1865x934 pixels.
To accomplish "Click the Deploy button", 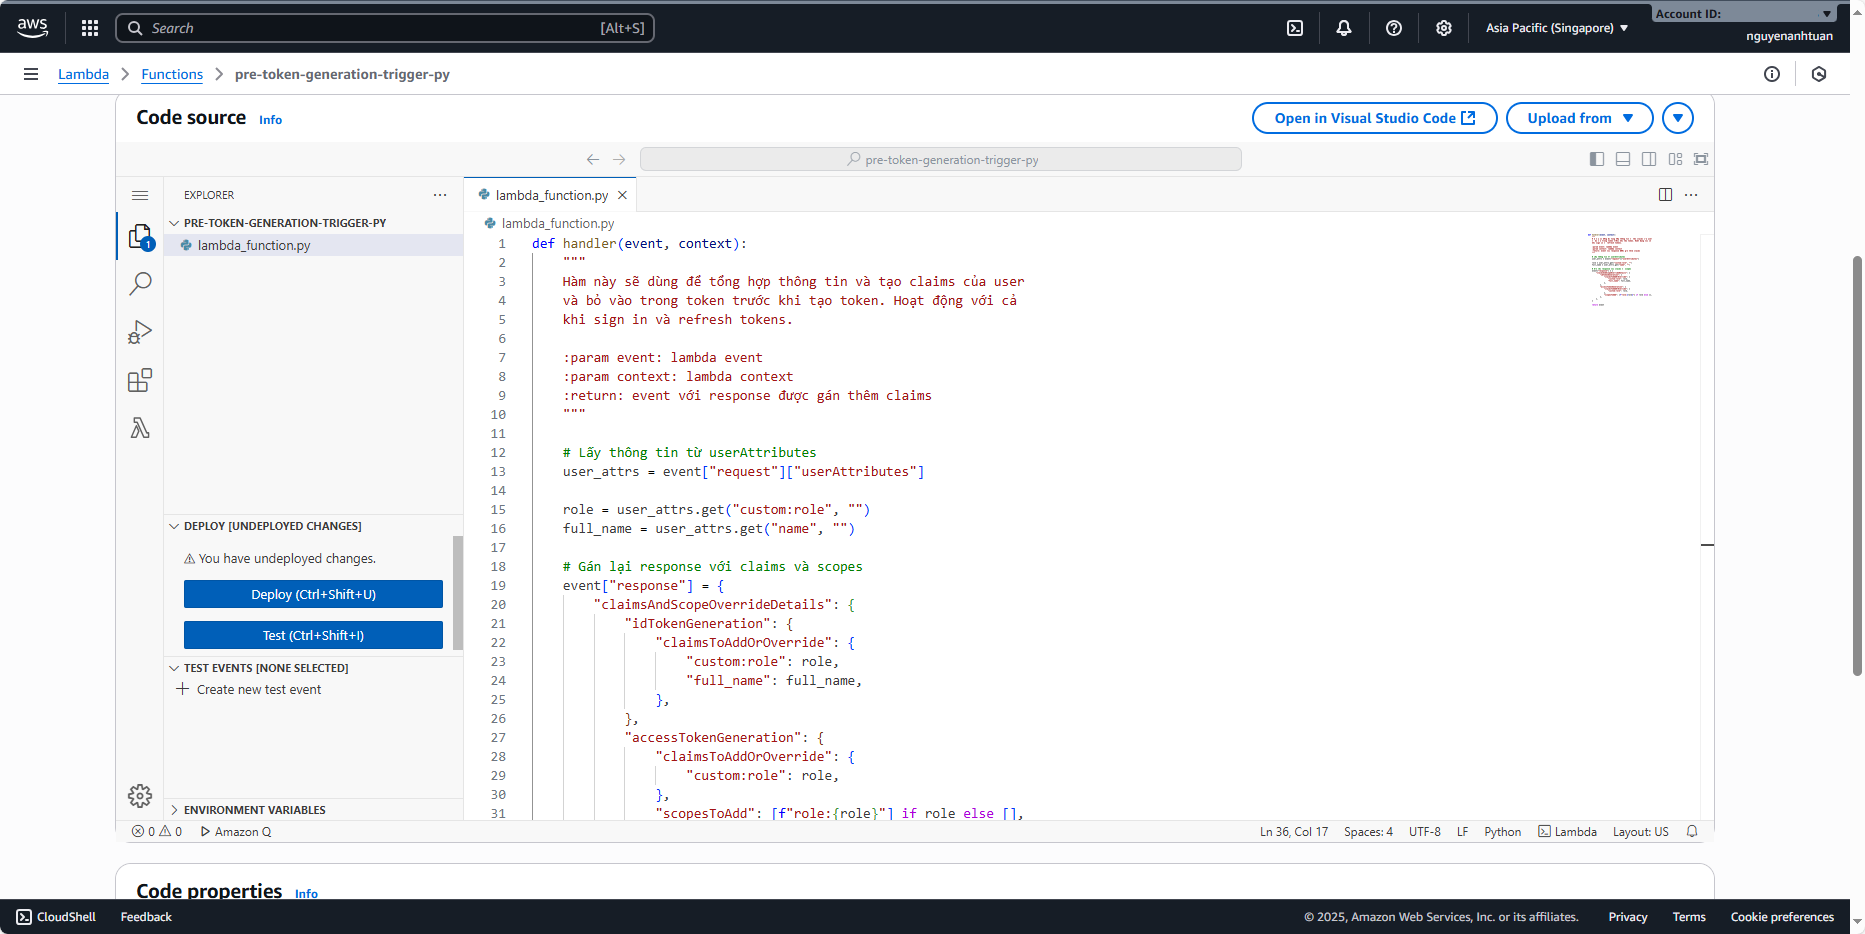I will pyautogui.click(x=313, y=594).
